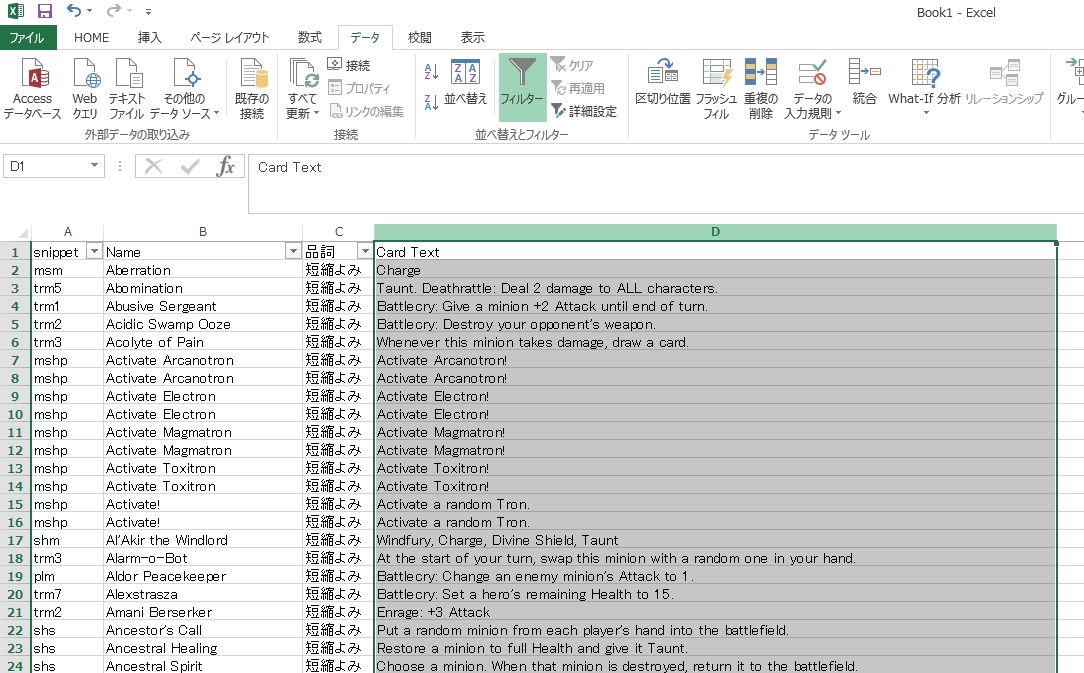1084x673 pixels.
Task: Open the Customize Quick Access Toolbar arrow
Action: pyautogui.click(x=149, y=12)
